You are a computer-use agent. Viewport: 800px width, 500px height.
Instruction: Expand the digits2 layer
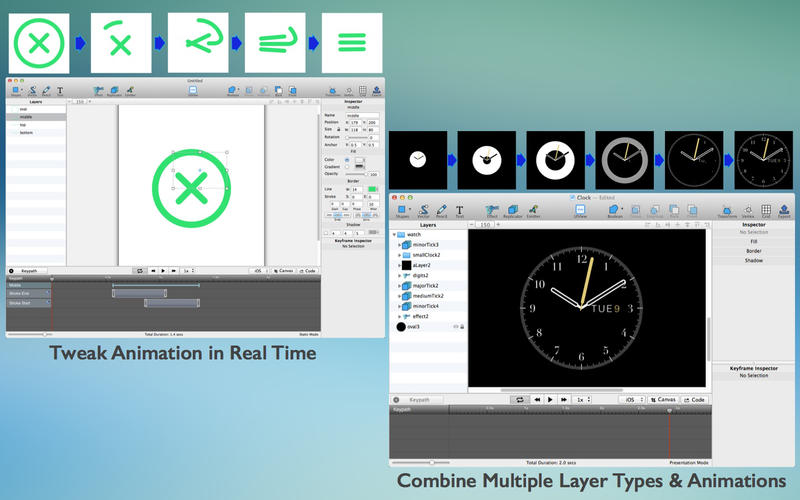click(399, 276)
